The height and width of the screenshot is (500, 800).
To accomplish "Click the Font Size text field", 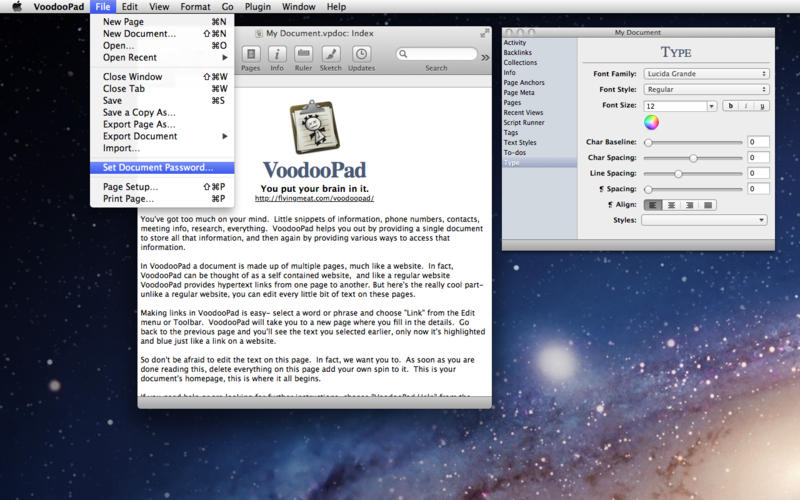I will click(x=675, y=106).
